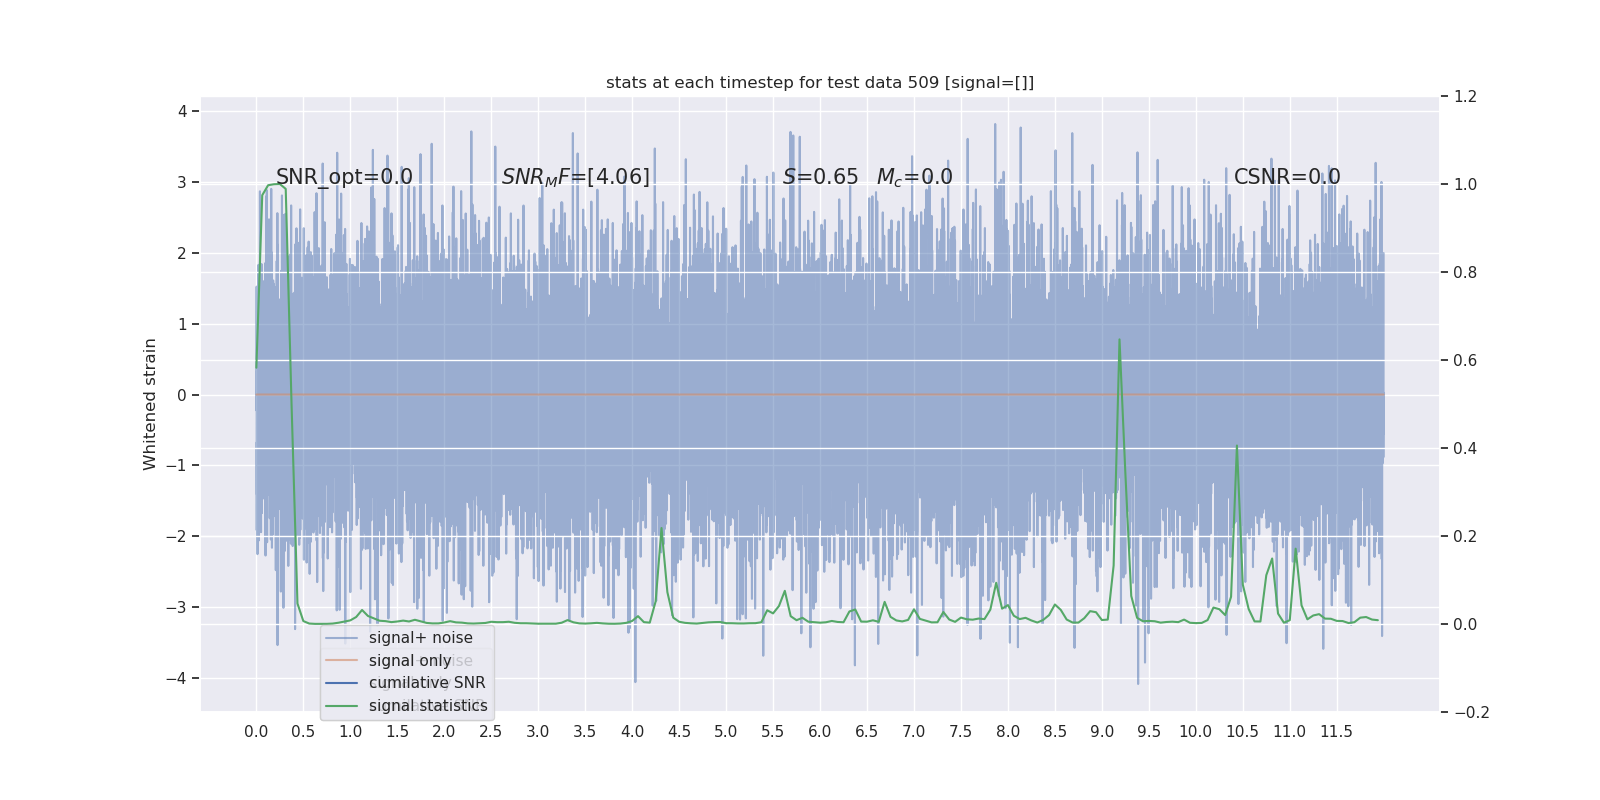Screen dimensions: 1600x800
Task: Click the left y-axis tick label 4
Action: [x=182, y=111]
